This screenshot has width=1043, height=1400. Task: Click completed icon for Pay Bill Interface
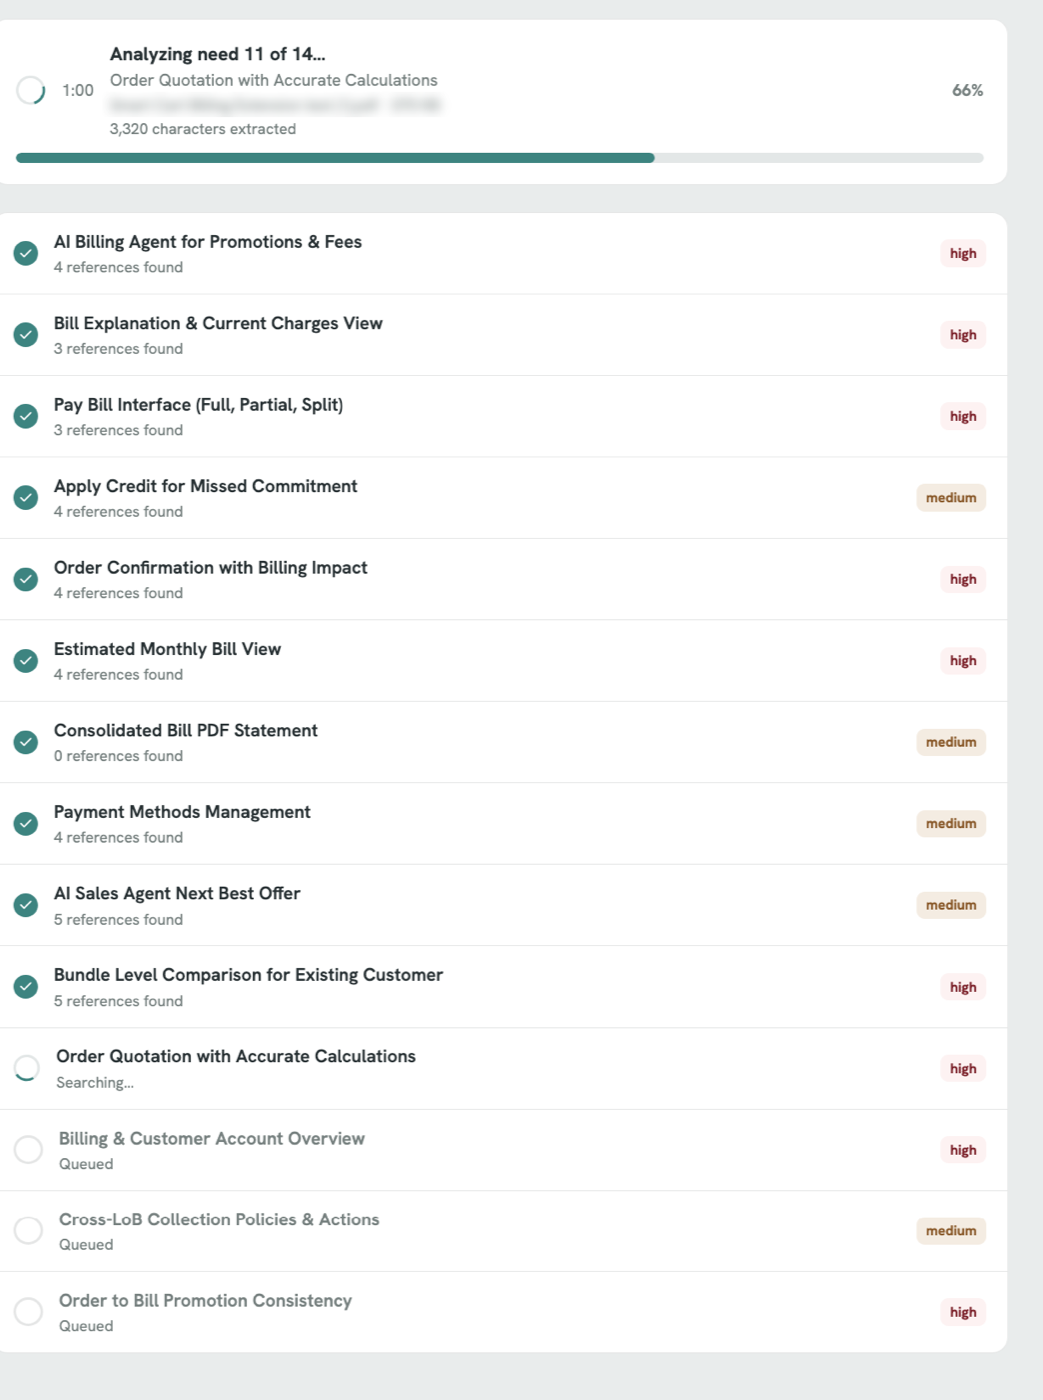(26, 416)
